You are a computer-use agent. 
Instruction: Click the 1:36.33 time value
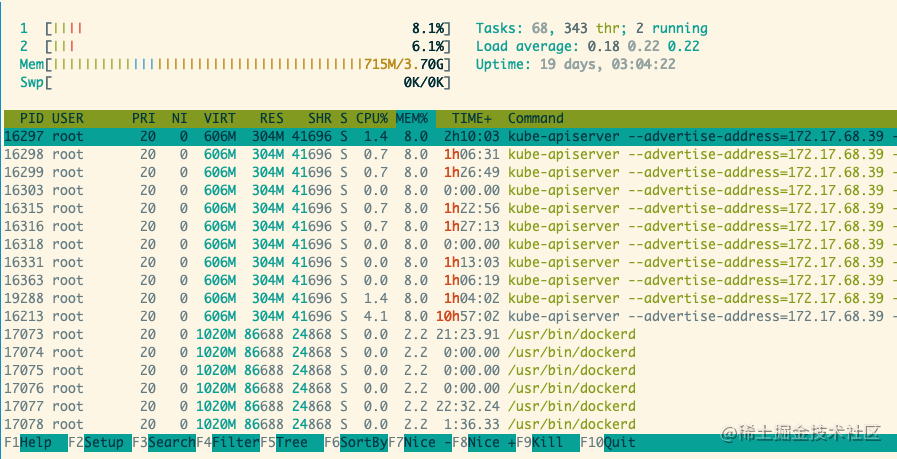[471, 425]
